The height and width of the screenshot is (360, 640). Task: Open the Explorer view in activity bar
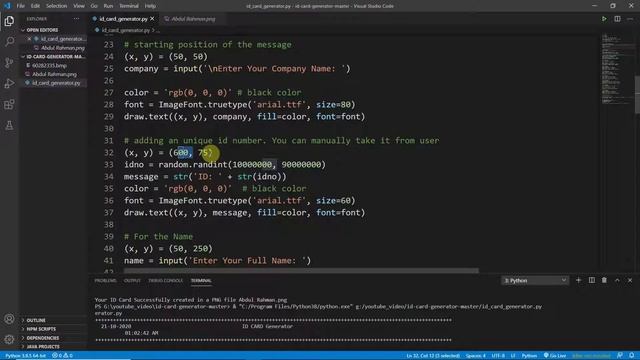[9, 20]
